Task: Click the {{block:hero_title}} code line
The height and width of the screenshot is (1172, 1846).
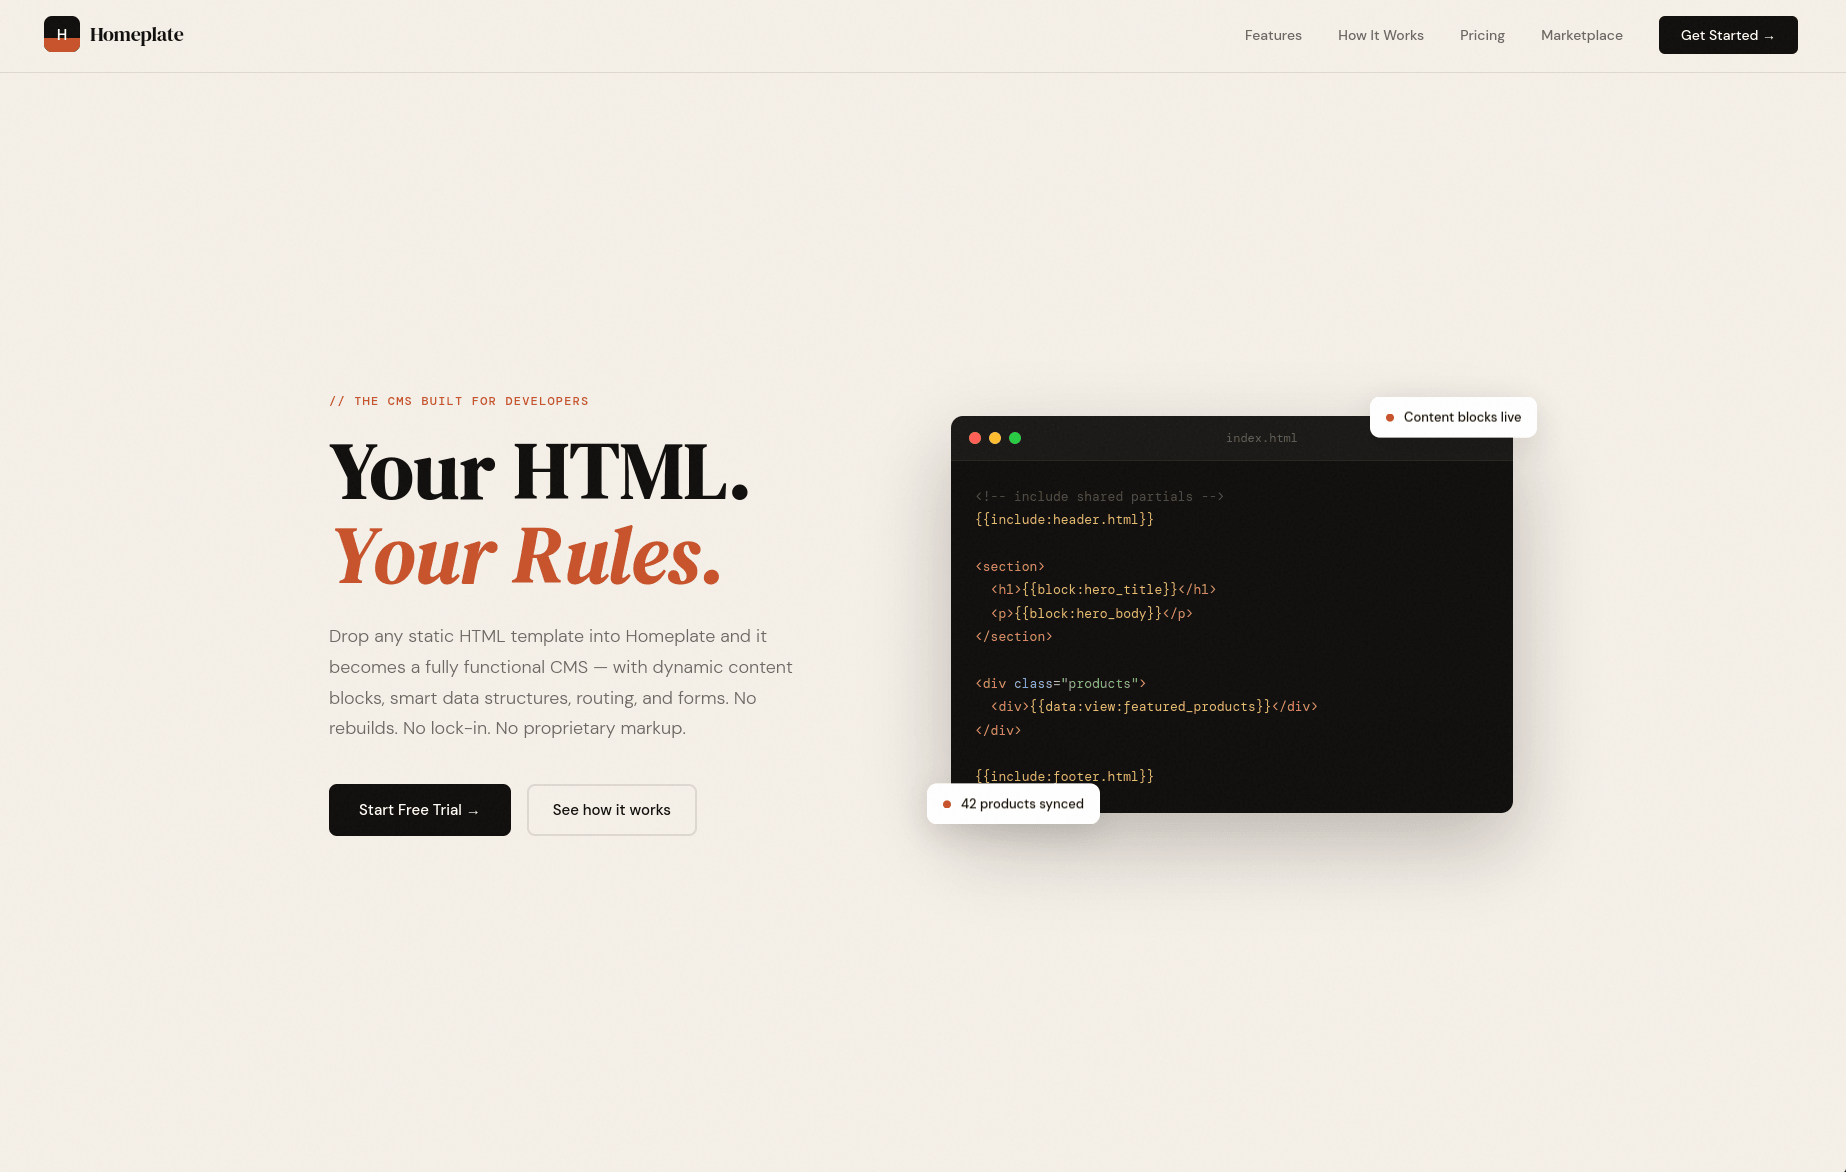Action: coord(1104,590)
